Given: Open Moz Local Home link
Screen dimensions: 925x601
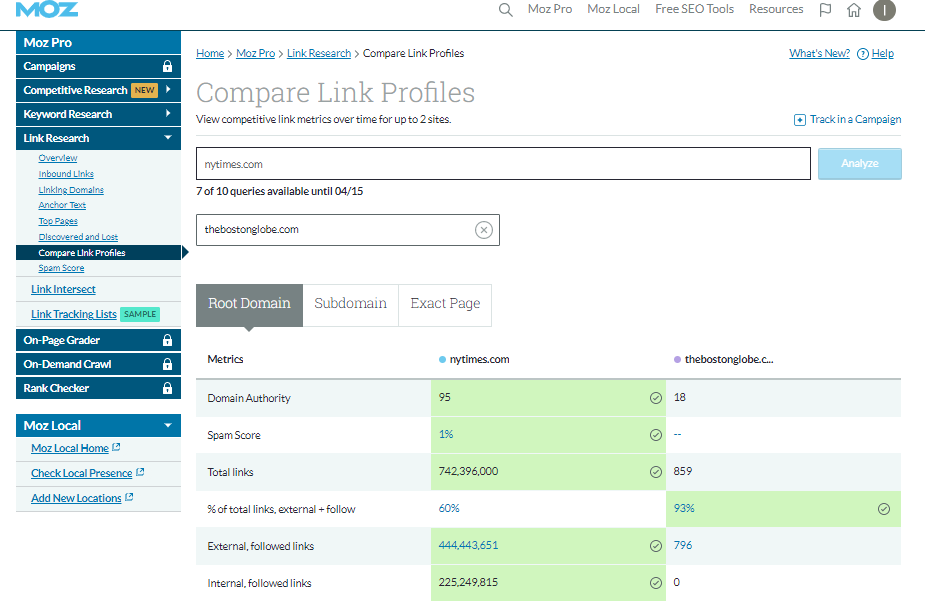Looking at the screenshot, I should pyautogui.click(x=70, y=448).
